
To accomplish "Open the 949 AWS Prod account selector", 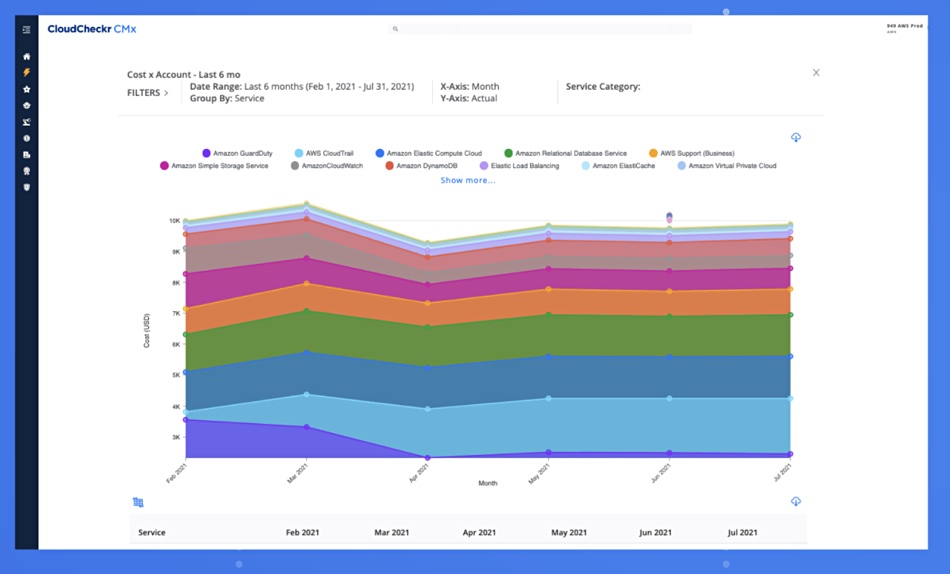I will tap(904, 28).
